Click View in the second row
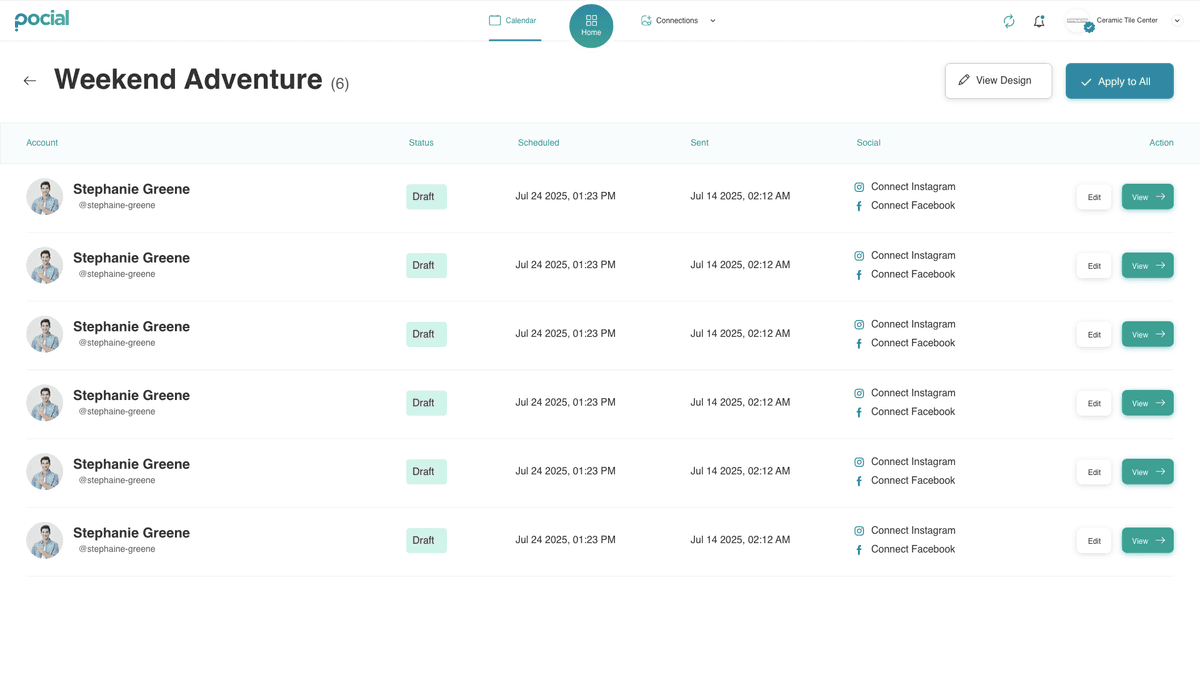 1147,266
